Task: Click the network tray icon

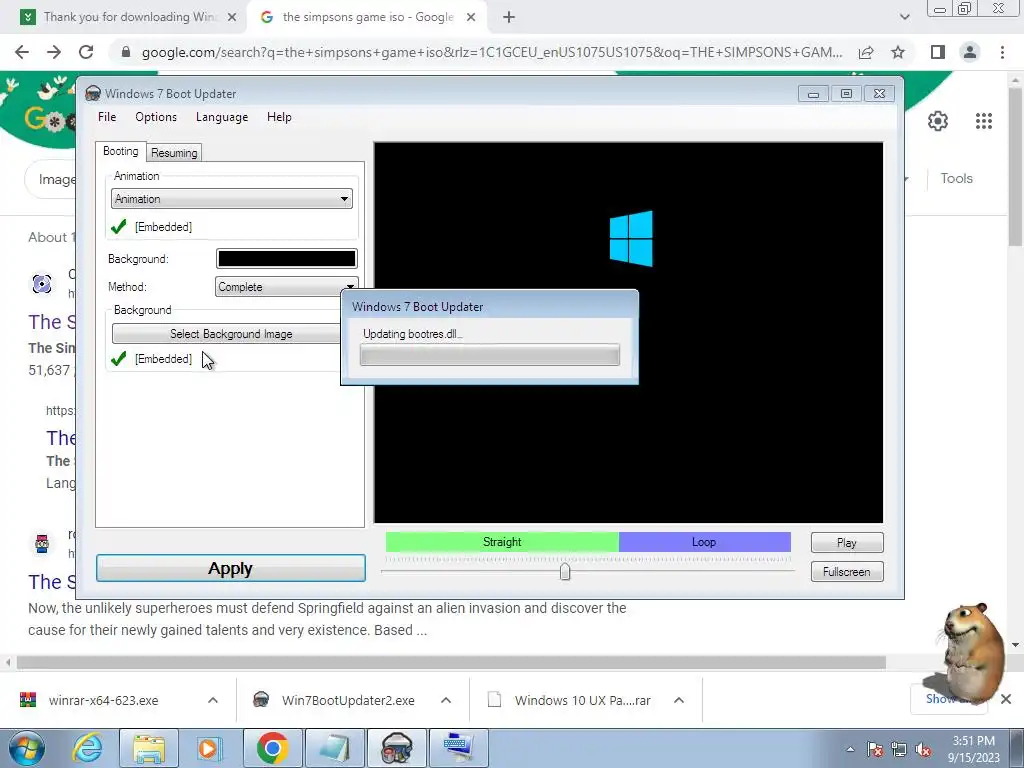Action: coord(899,750)
